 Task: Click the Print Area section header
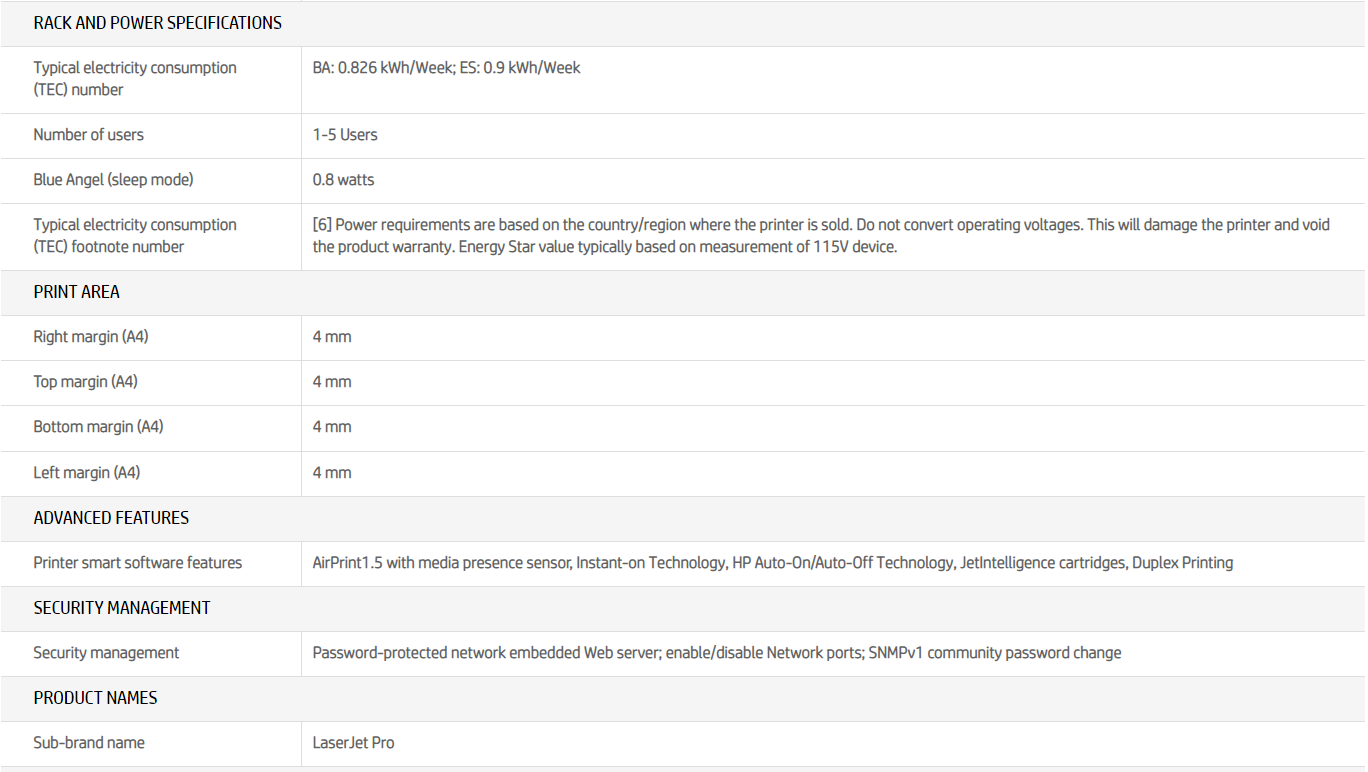click(x=76, y=292)
